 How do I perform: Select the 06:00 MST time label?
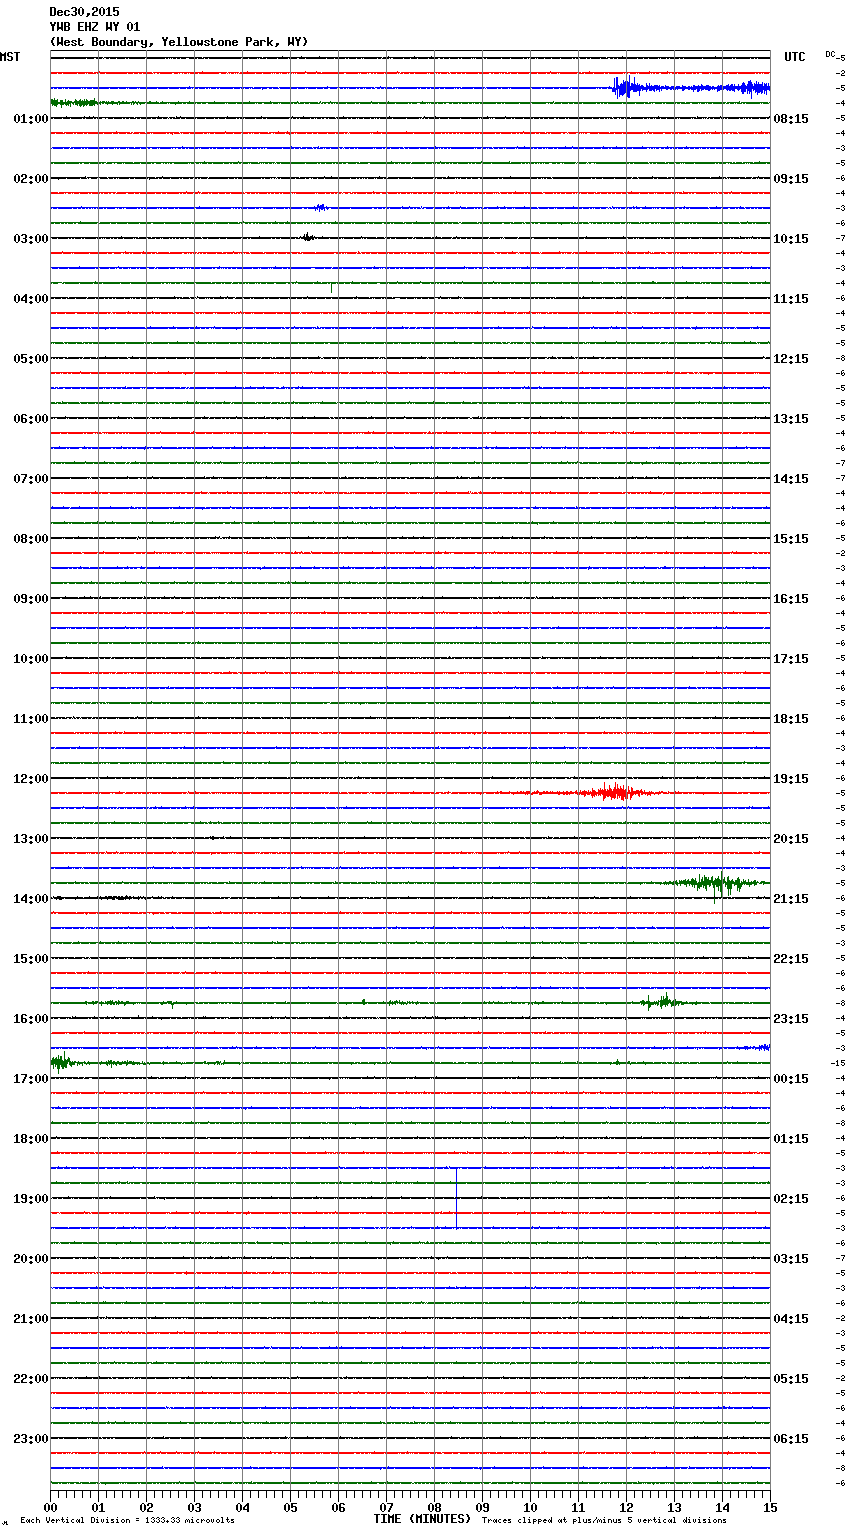click(x=31, y=419)
